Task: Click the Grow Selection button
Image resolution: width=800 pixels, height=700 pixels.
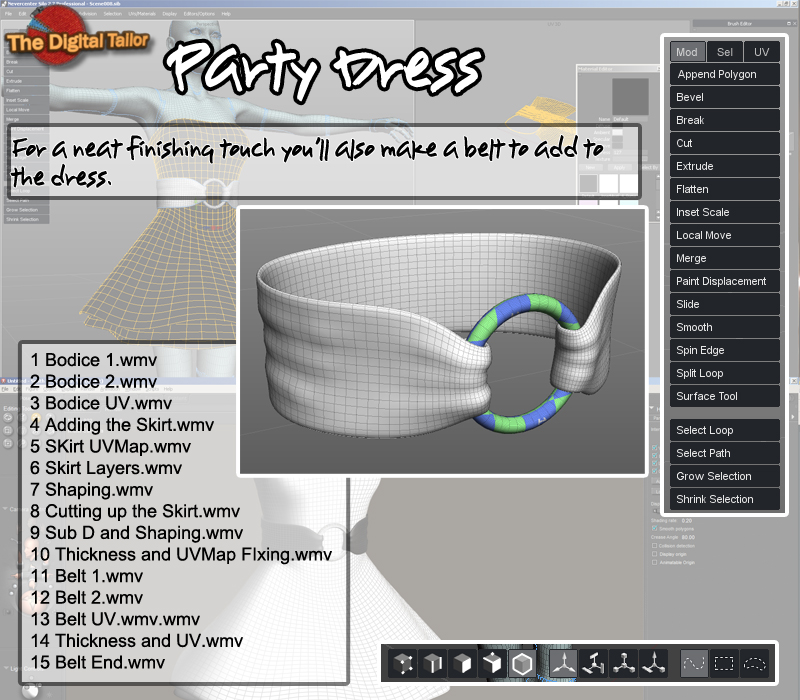Action: pyautogui.click(x=724, y=476)
